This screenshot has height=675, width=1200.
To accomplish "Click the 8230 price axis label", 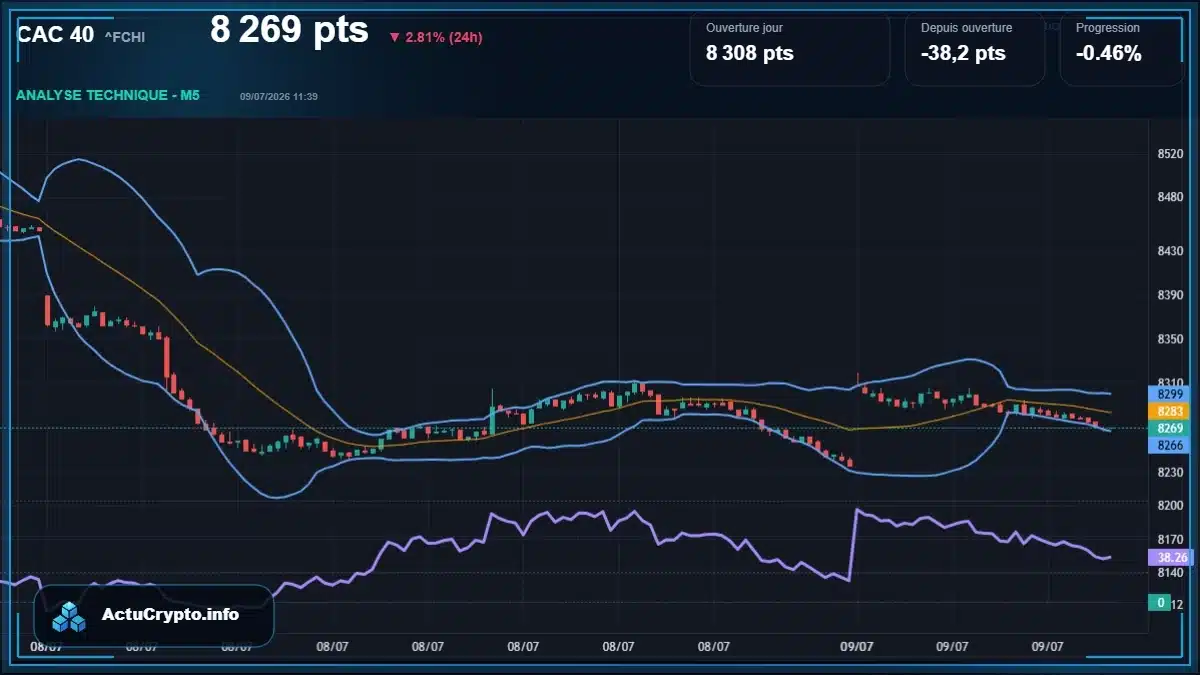I will tap(1170, 471).
